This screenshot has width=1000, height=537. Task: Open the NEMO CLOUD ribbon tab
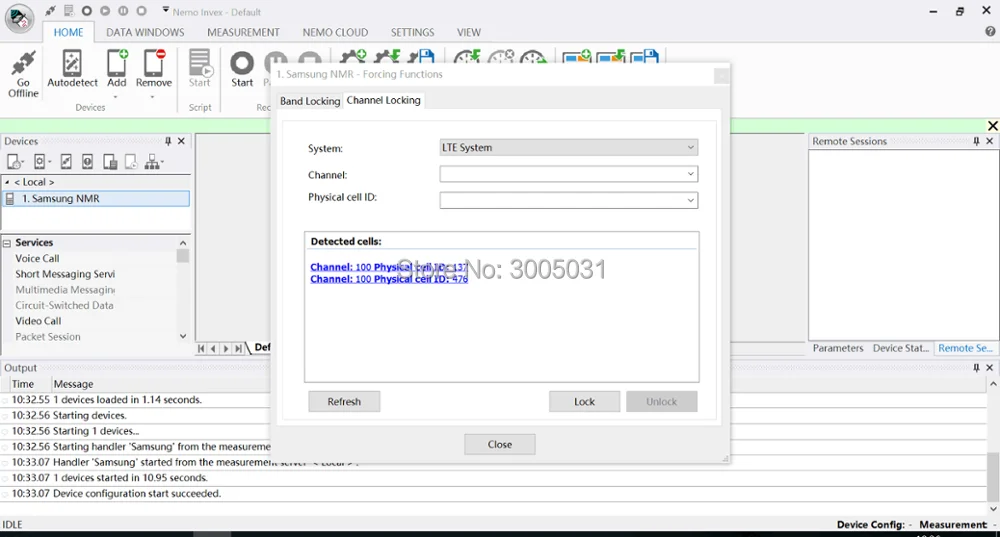pos(335,32)
